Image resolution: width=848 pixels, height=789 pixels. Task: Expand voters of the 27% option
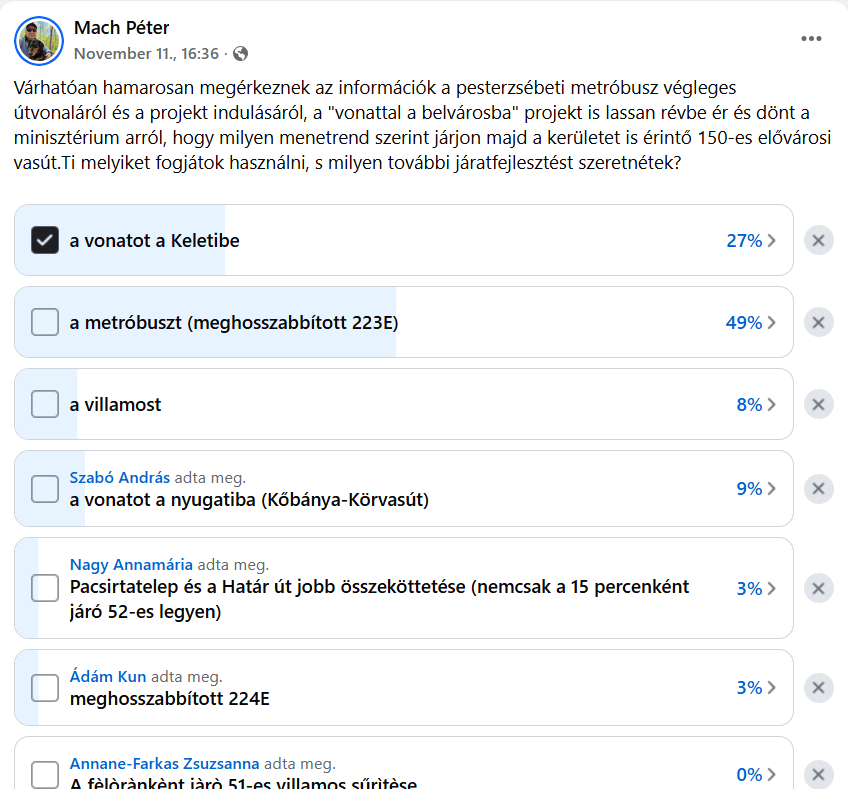(751, 240)
